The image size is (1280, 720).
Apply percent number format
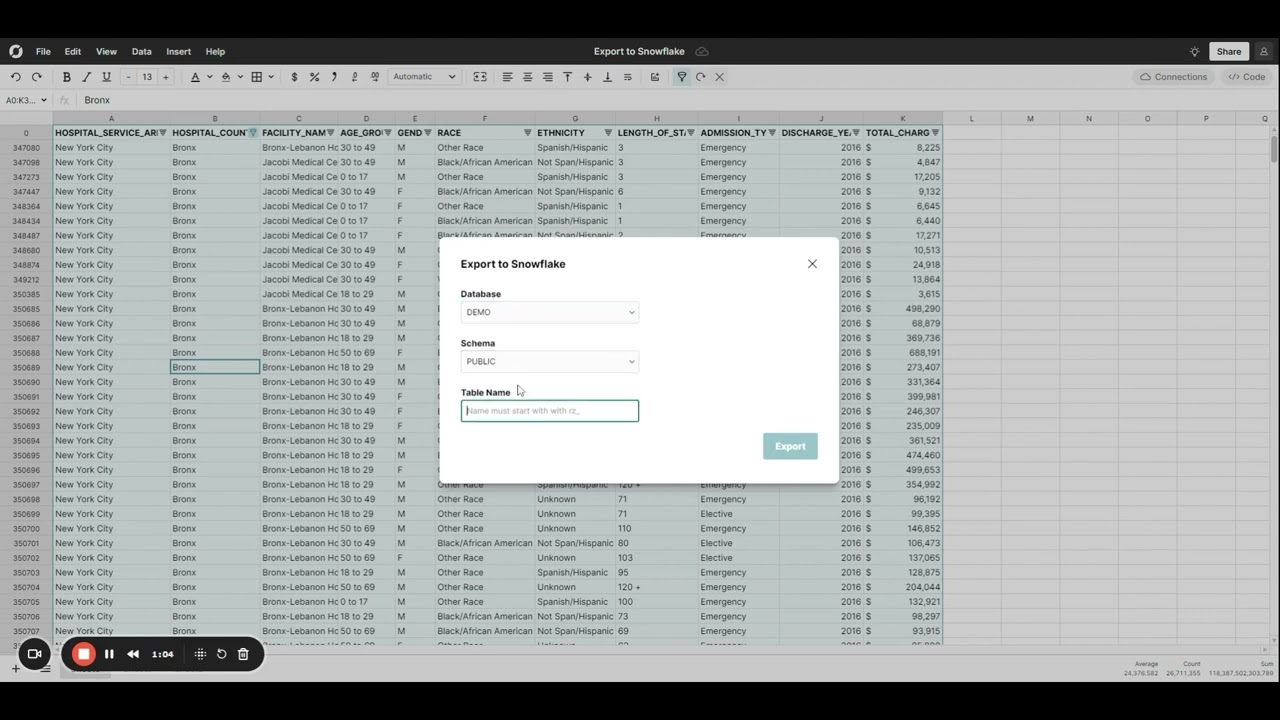coord(314,77)
